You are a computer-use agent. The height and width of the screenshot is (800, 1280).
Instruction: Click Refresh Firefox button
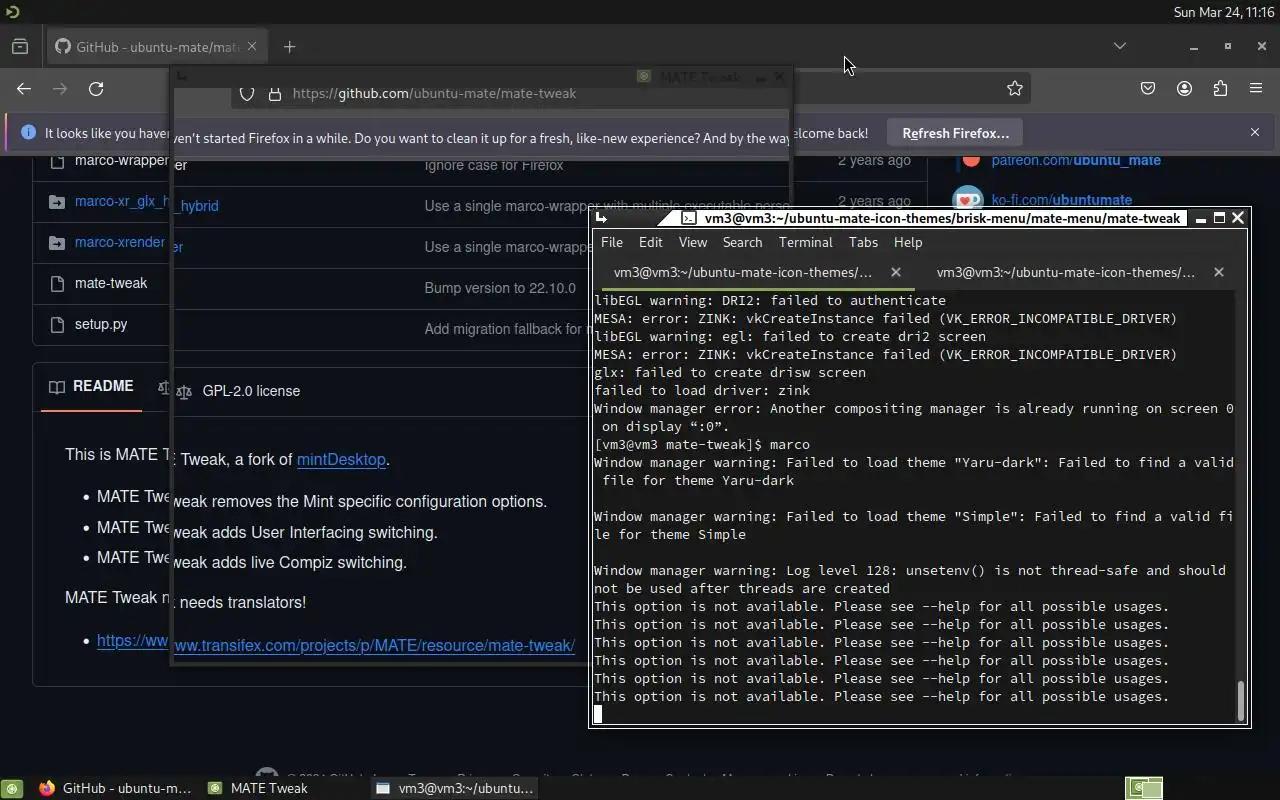tap(956, 133)
